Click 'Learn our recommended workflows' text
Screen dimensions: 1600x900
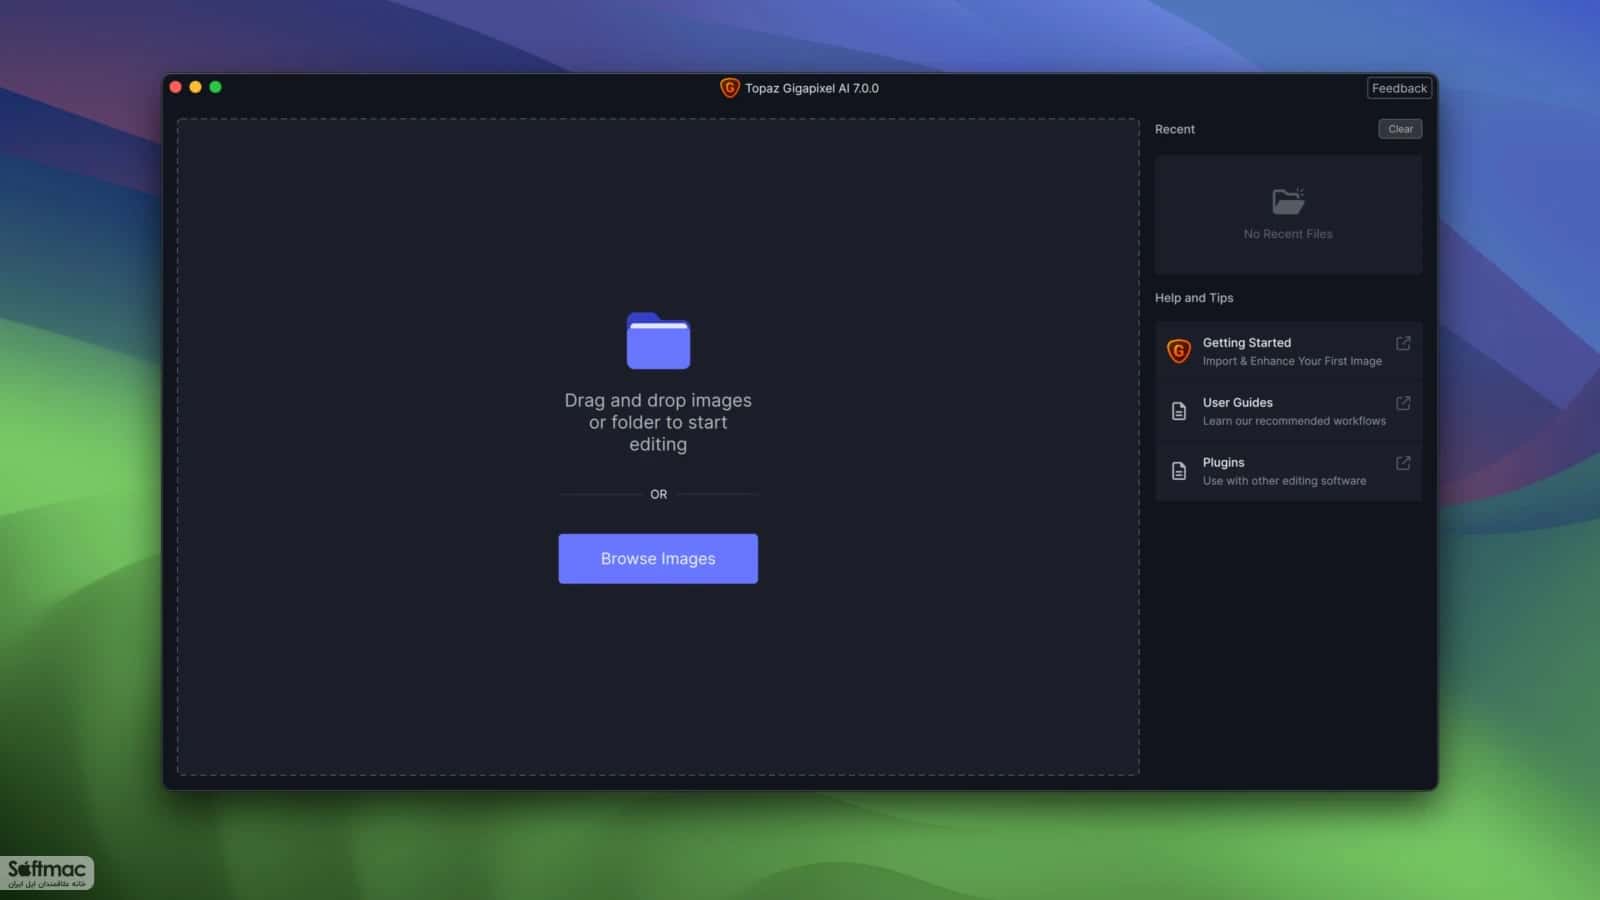point(1294,421)
